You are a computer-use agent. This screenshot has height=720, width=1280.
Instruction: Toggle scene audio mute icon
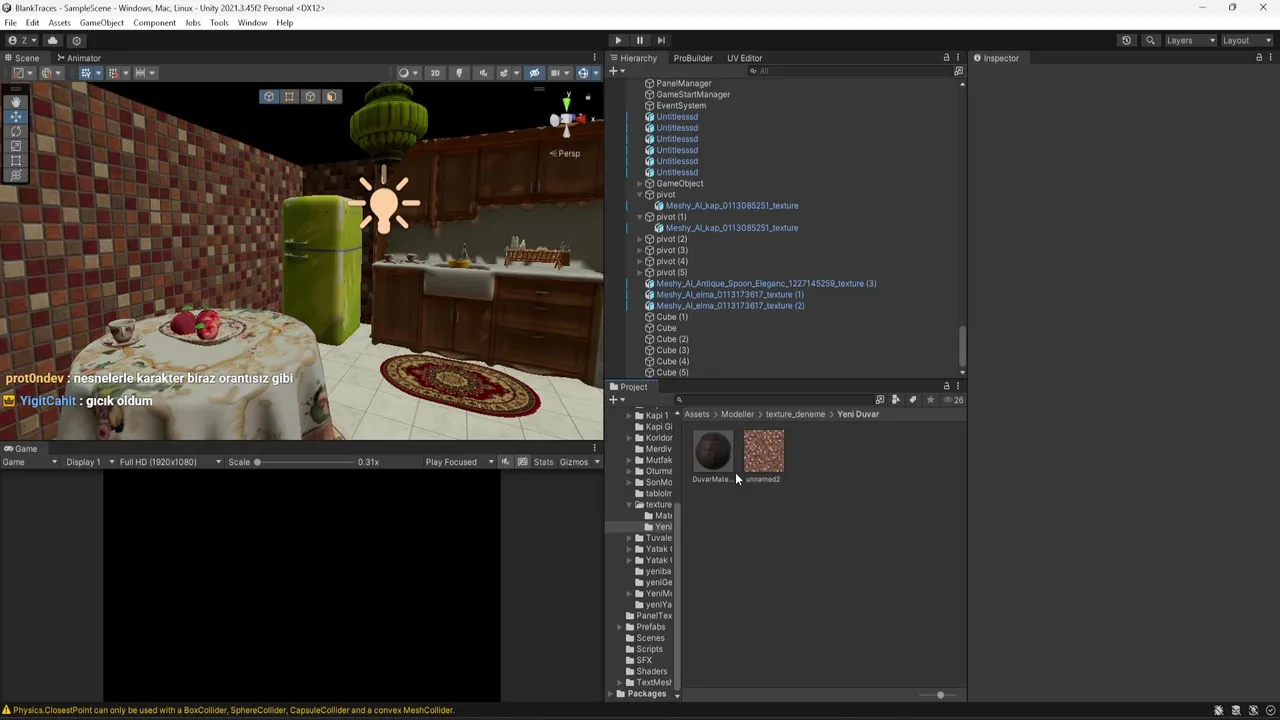point(483,72)
